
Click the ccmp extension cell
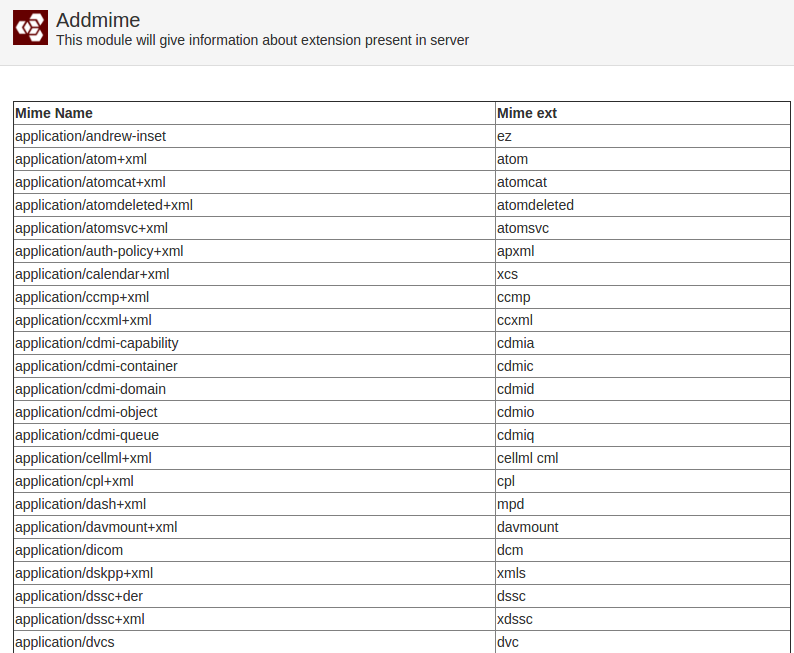point(643,297)
